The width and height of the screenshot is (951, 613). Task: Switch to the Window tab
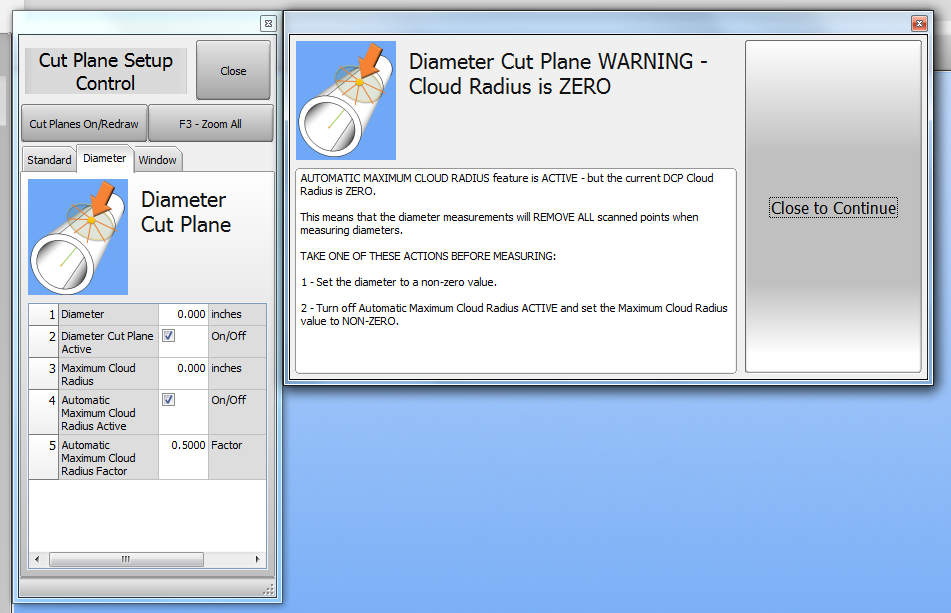click(x=157, y=160)
